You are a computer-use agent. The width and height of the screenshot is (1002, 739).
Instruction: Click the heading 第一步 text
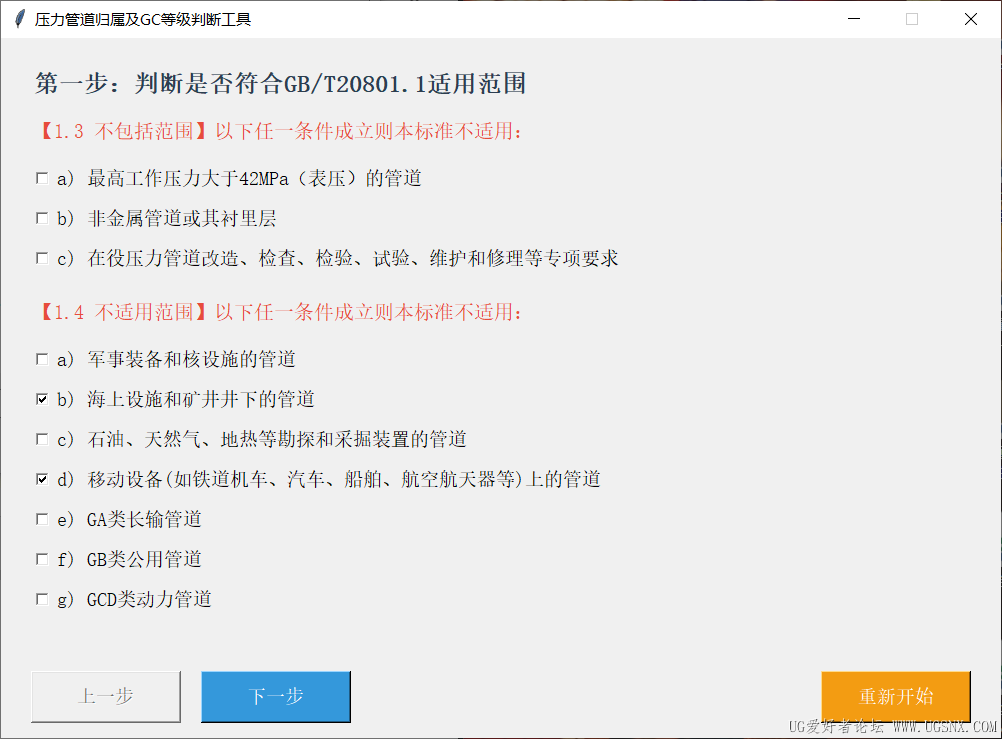coord(280,84)
